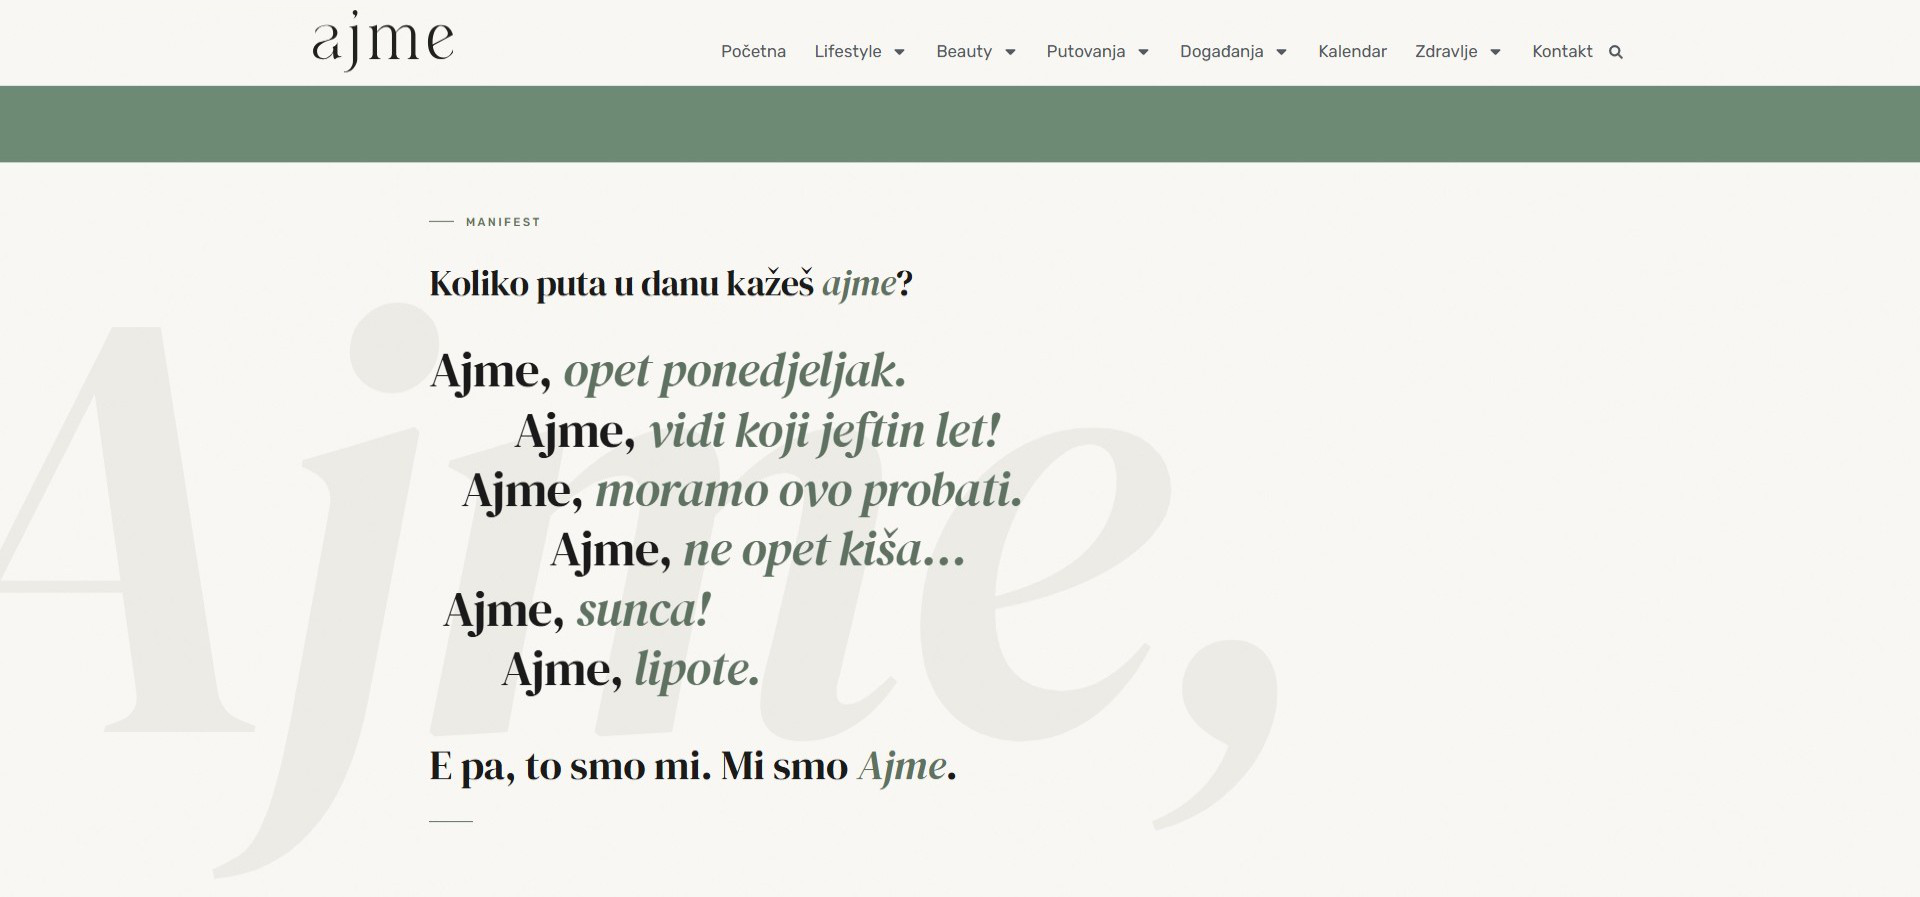1920x897 pixels.
Task: Click the line 'Ajme, vidi koji jeftin let!'
Action: click(x=757, y=432)
